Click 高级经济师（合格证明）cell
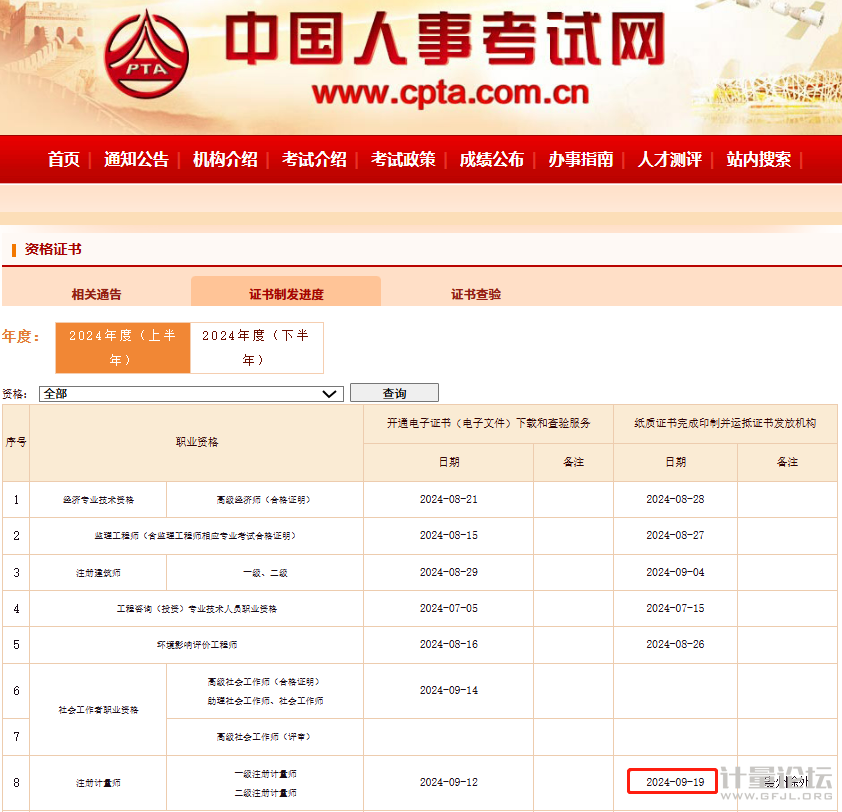Image resolution: width=842 pixels, height=812 pixels. 265,500
